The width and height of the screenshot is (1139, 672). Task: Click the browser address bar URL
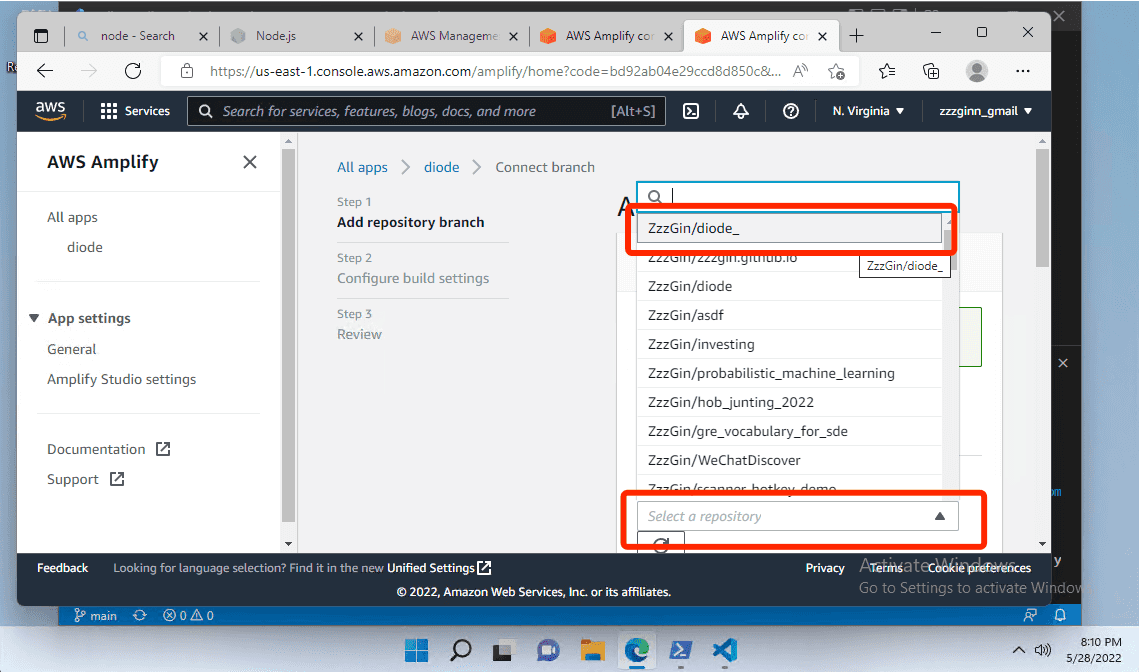(495, 71)
